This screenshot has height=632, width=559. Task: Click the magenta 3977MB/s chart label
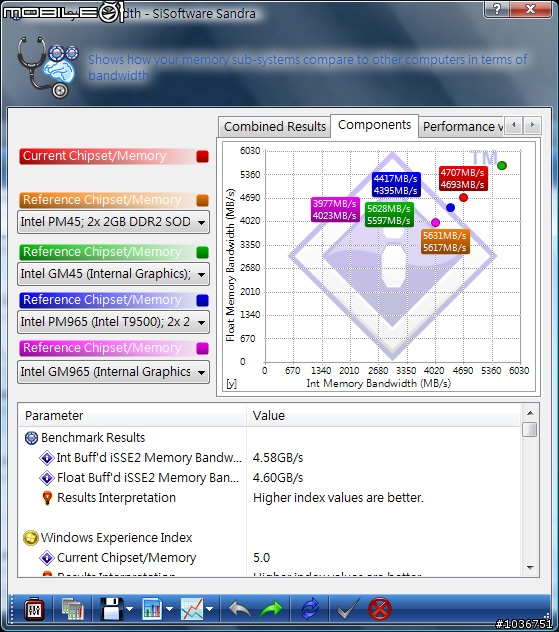335,210
